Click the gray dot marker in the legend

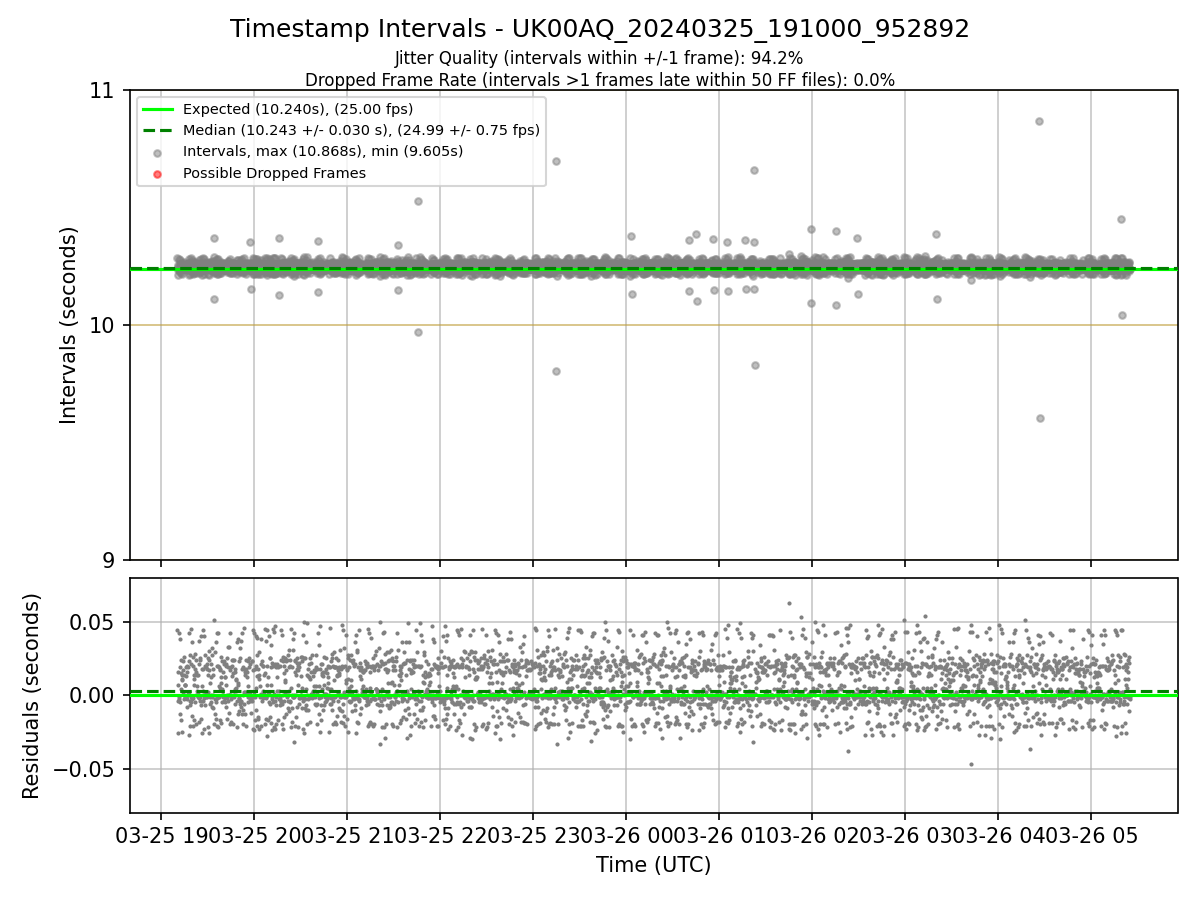tap(158, 152)
